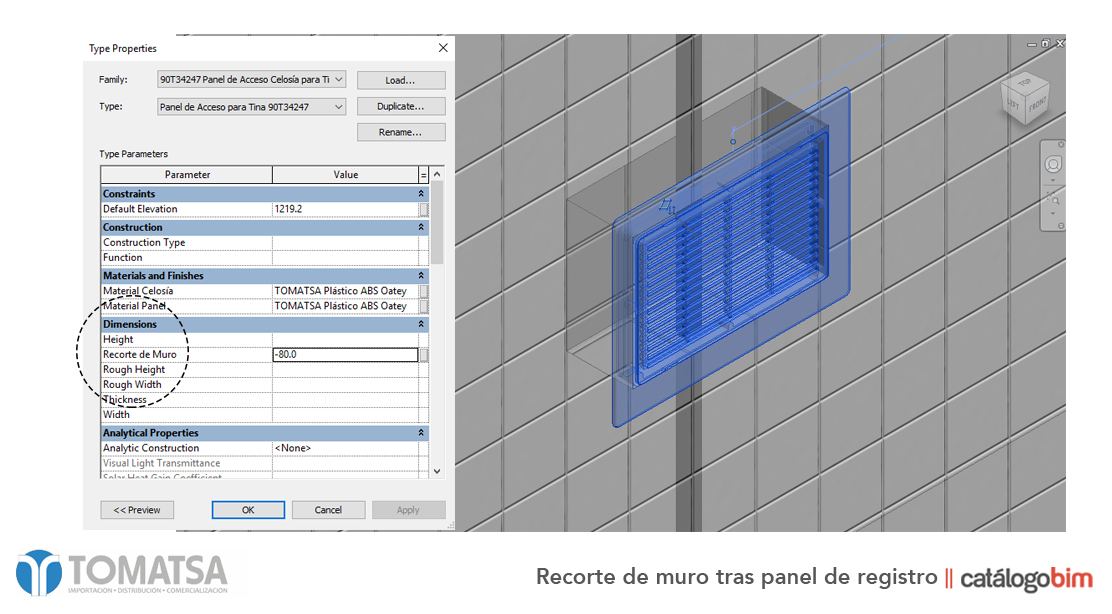
Task: Open the Family dropdown
Action: coord(337,80)
